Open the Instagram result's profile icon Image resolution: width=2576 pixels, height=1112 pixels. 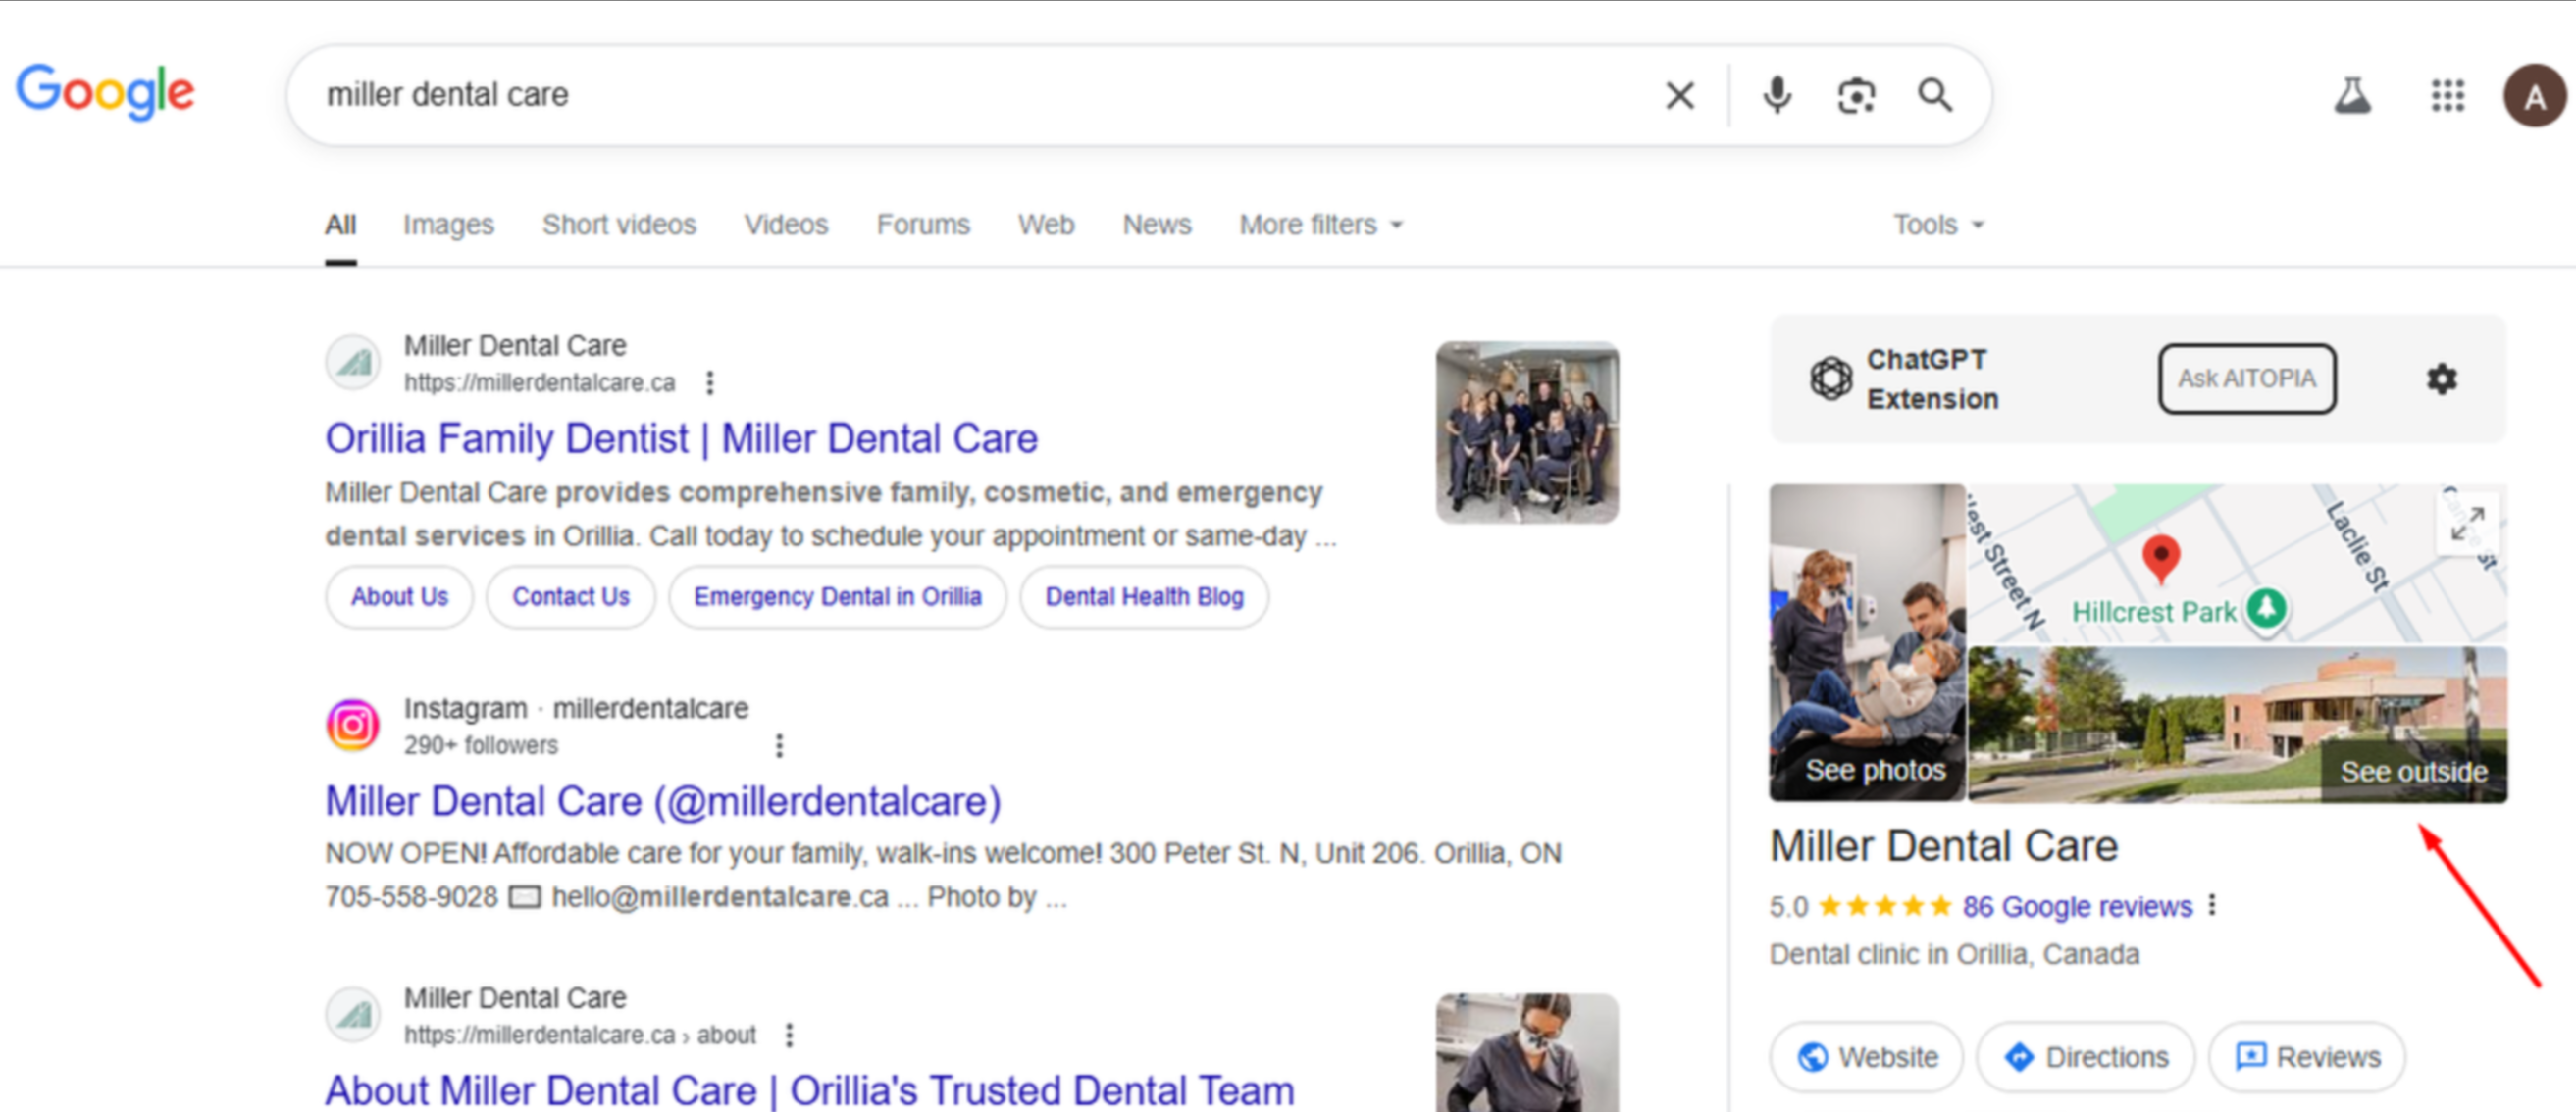click(352, 724)
